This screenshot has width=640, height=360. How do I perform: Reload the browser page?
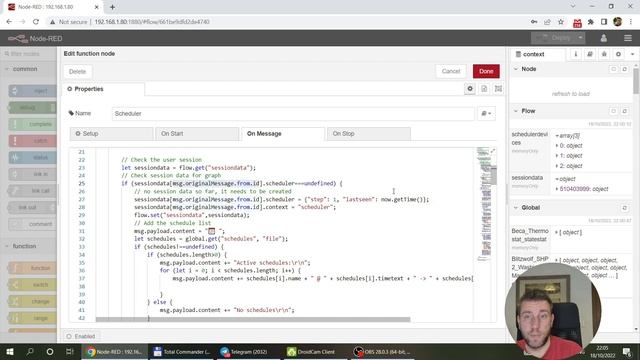pos(36,22)
